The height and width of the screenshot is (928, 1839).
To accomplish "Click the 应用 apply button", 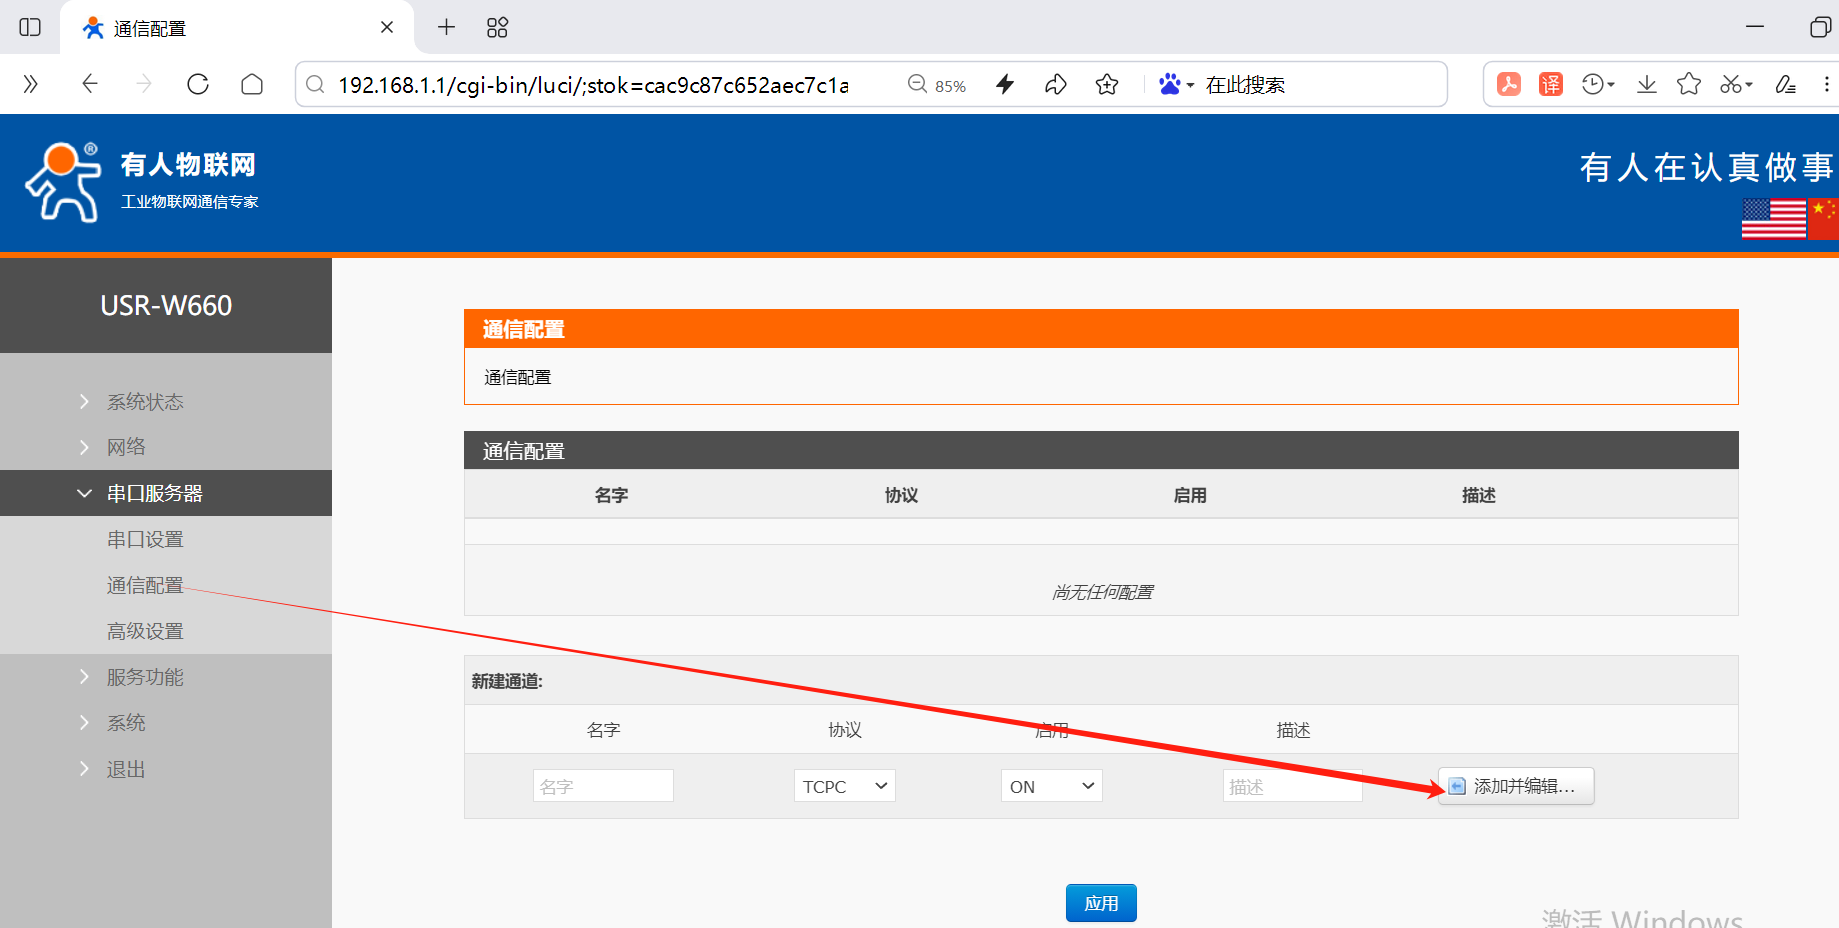I will pyautogui.click(x=1101, y=903).
